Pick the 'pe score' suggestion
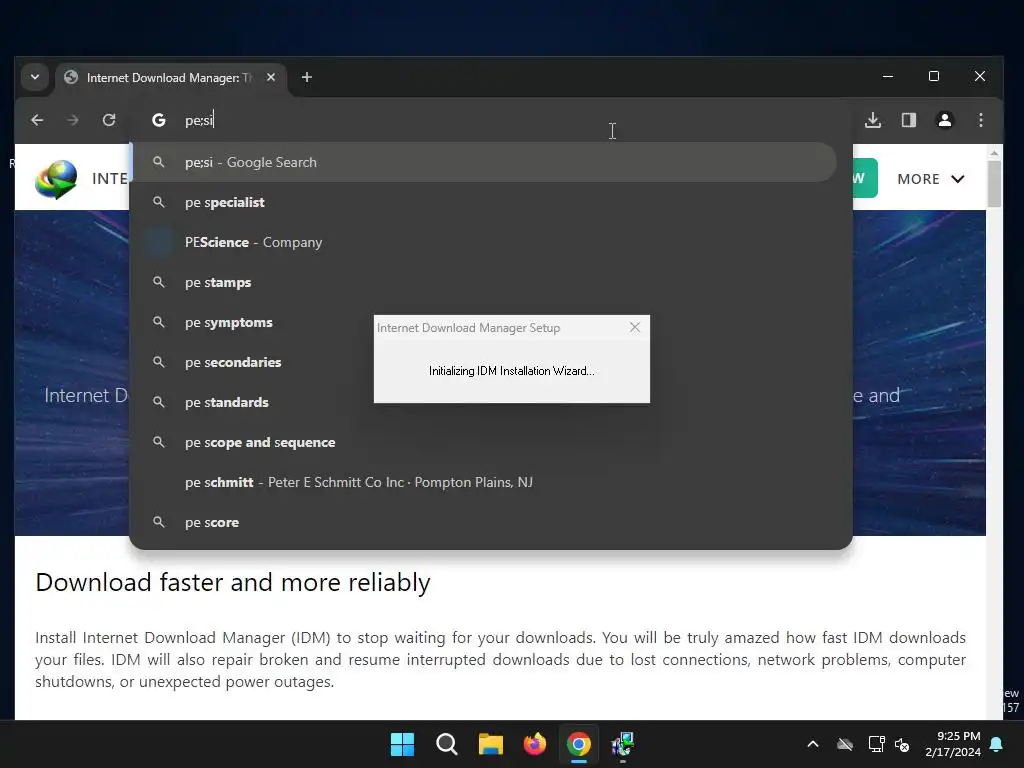The width and height of the screenshot is (1024, 768). point(484,522)
